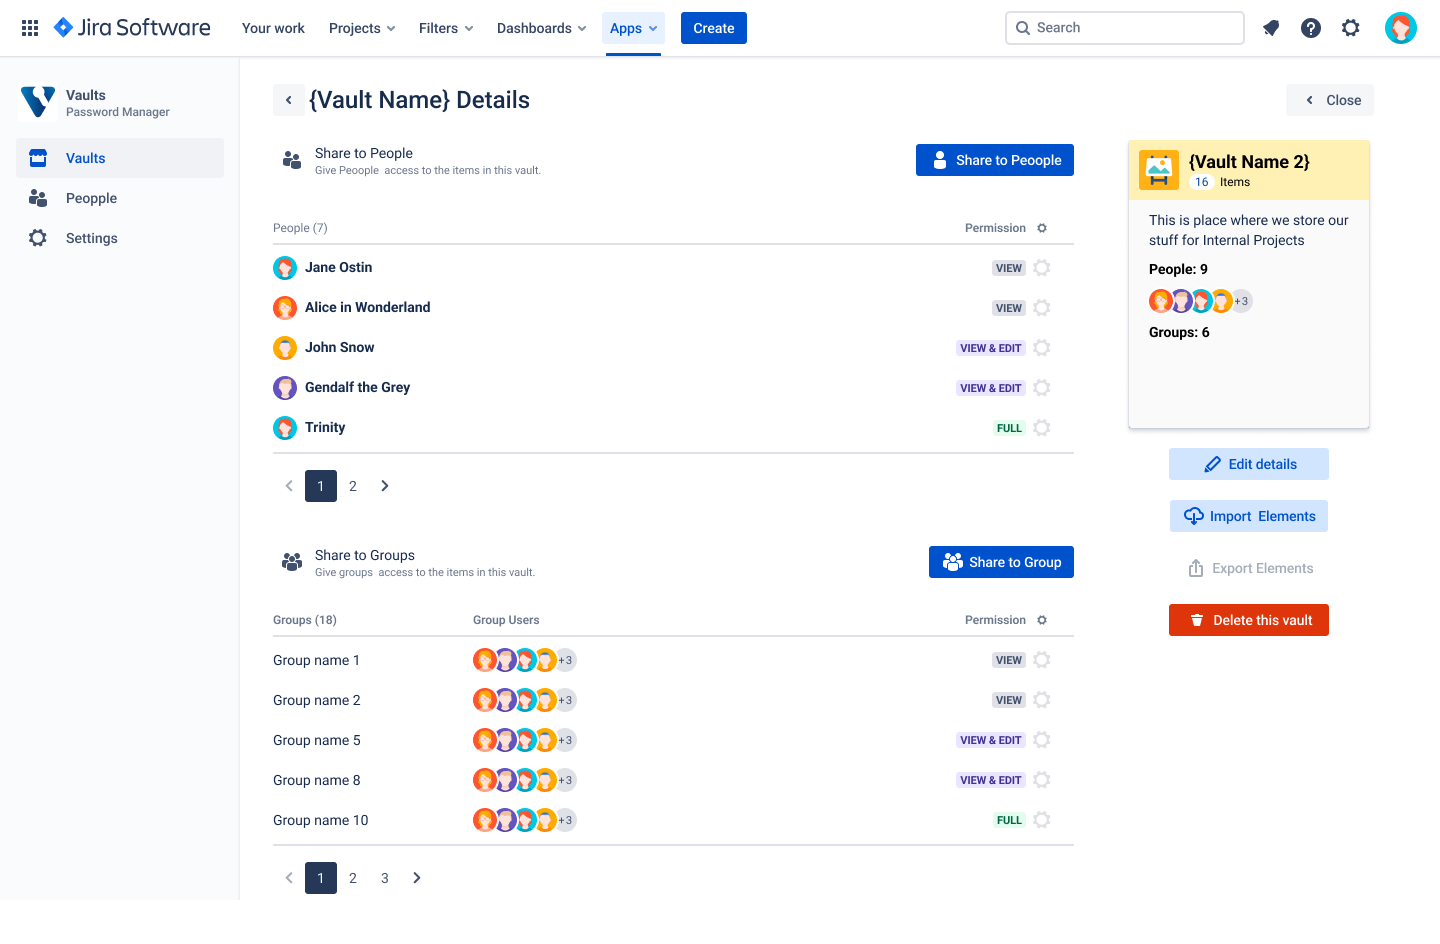Image resolution: width=1440 pixels, height=944 pixels.
Task: Go to page 3 of Groups list
Action: pos(385,878)
